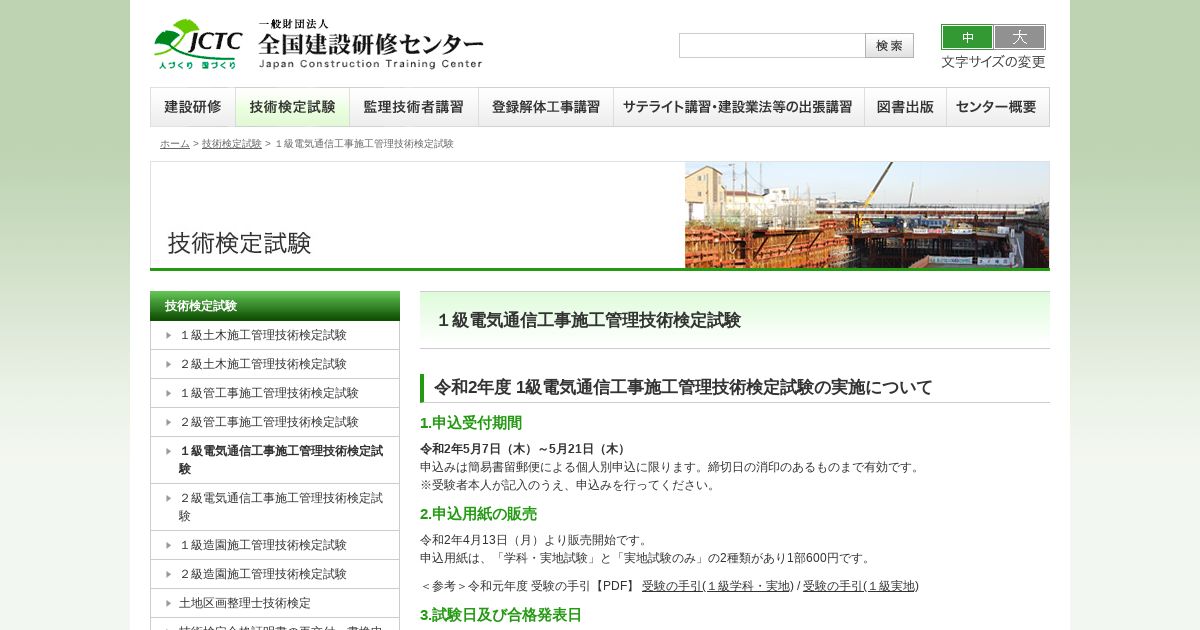Open the 監理技術者講習 menu
This screenshot has height=630, width=1200.
(x=414, y=107)
